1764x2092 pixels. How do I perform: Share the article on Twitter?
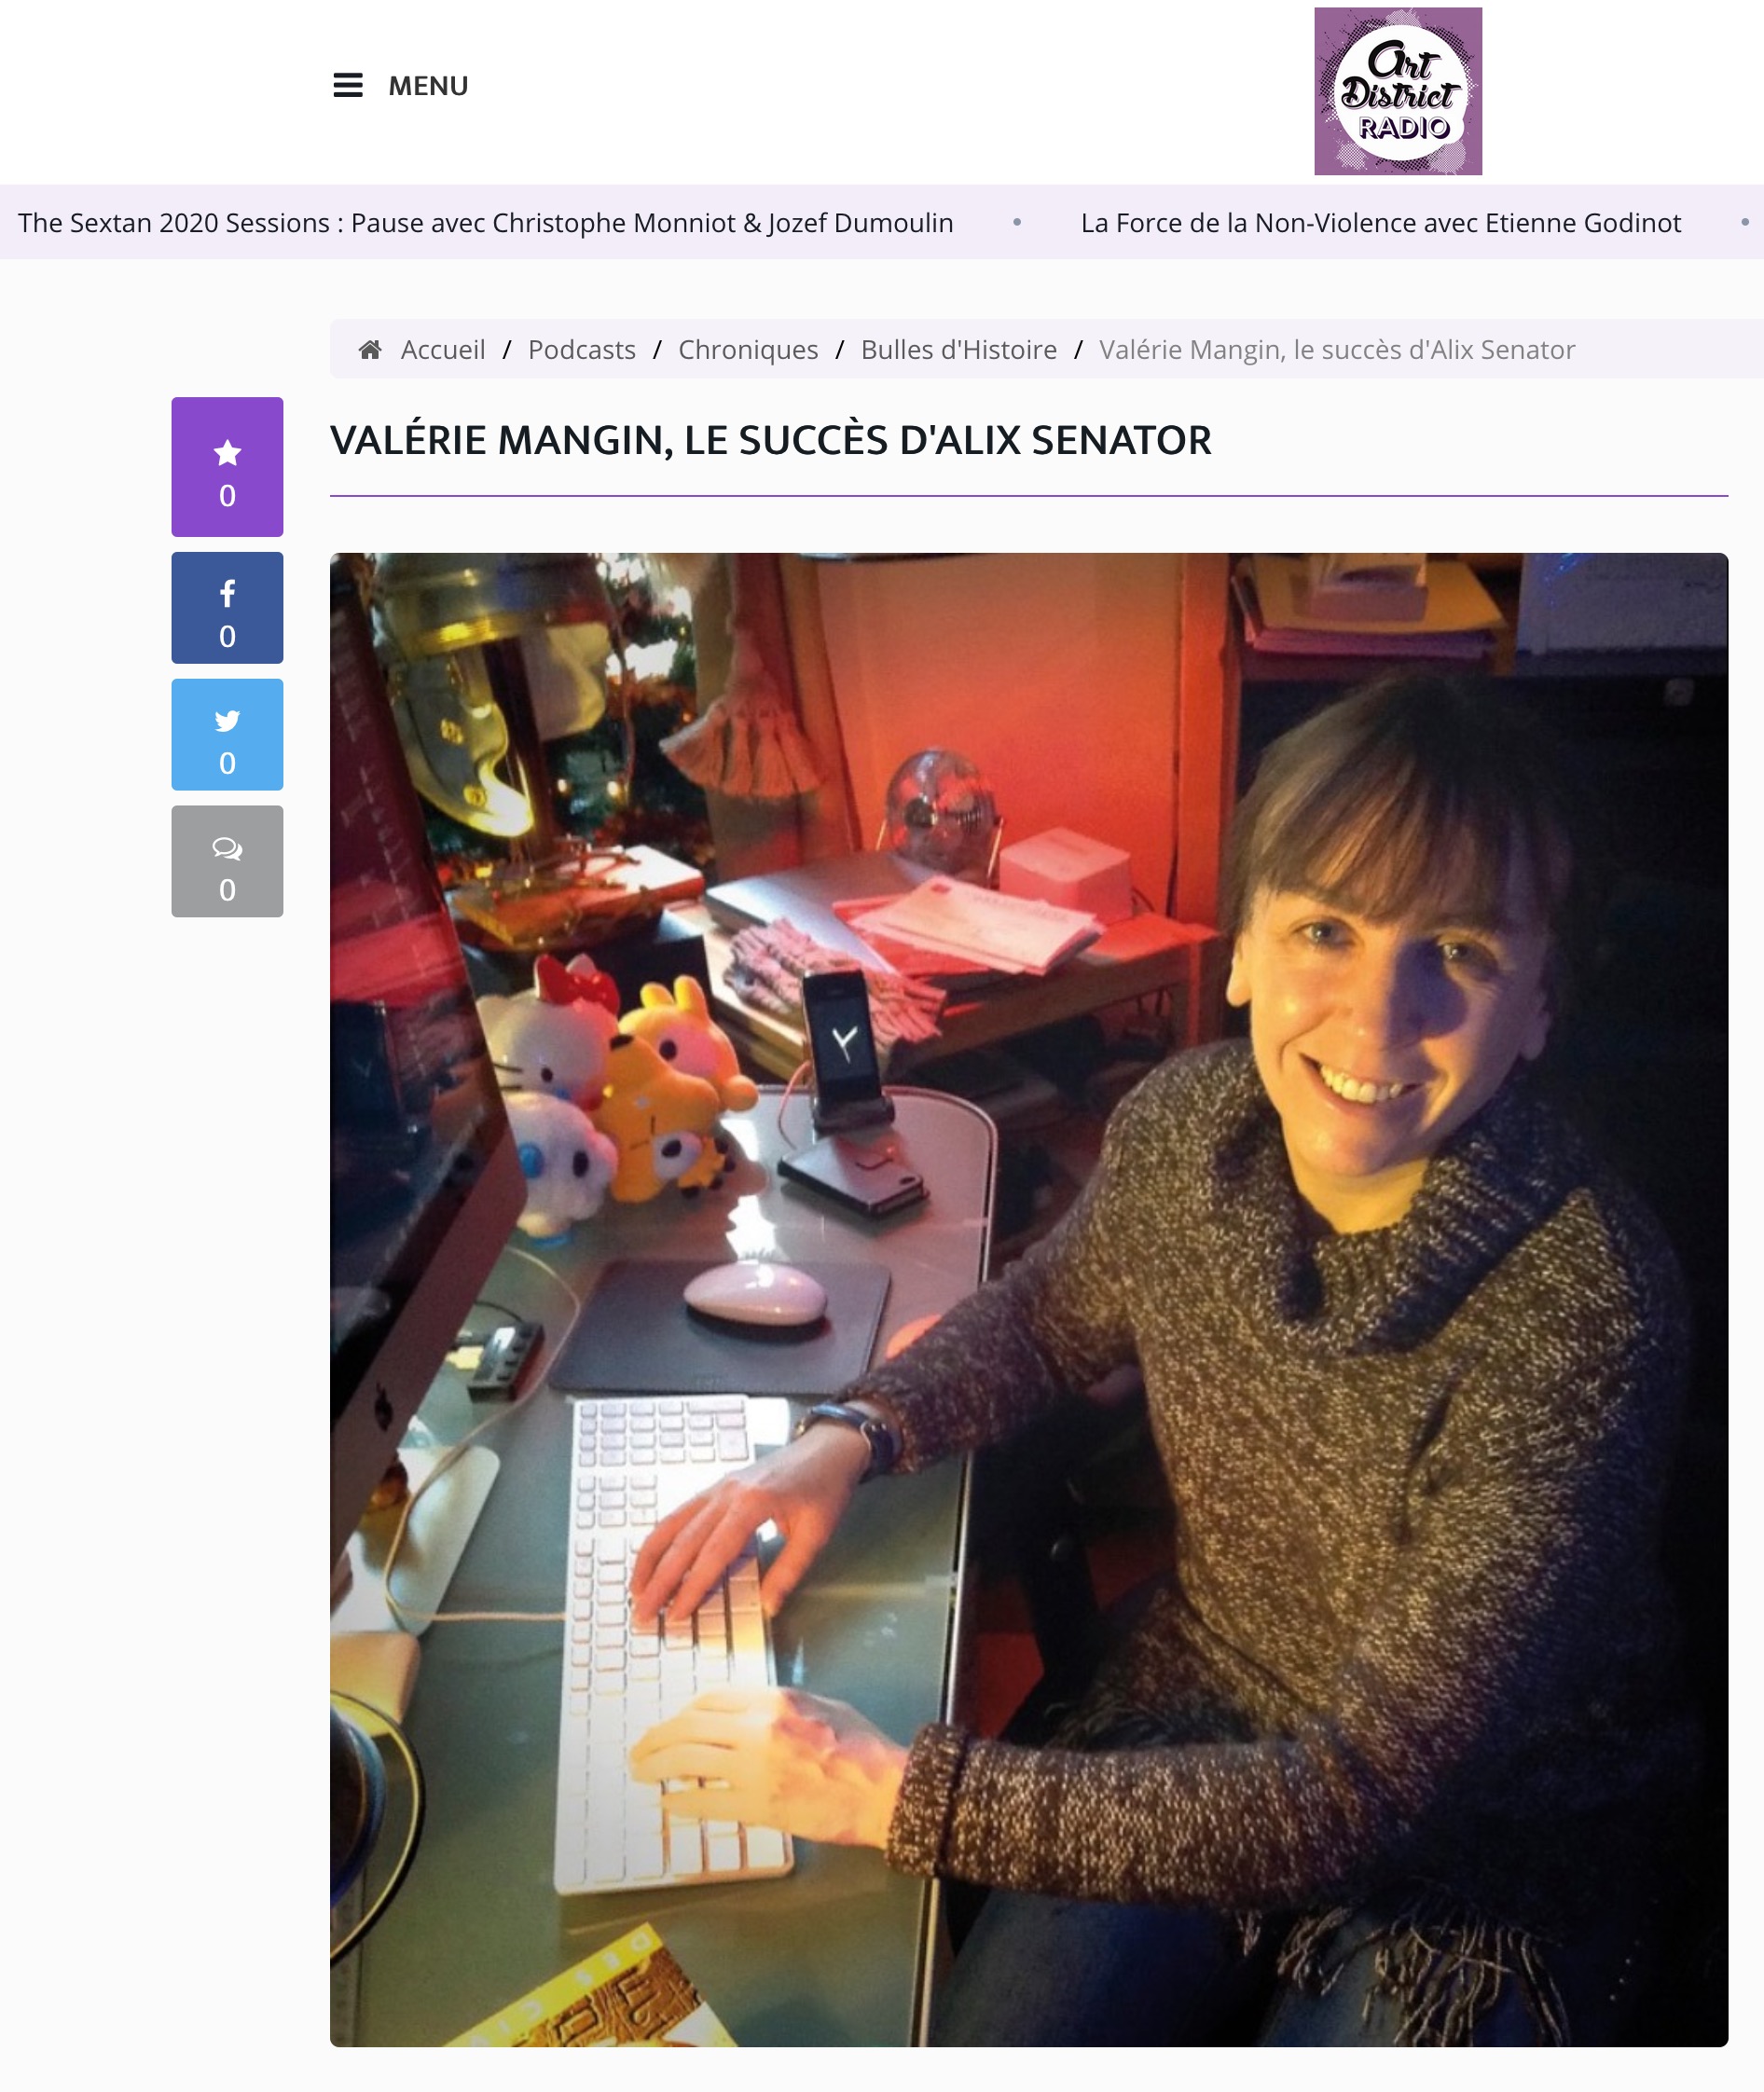227,735
